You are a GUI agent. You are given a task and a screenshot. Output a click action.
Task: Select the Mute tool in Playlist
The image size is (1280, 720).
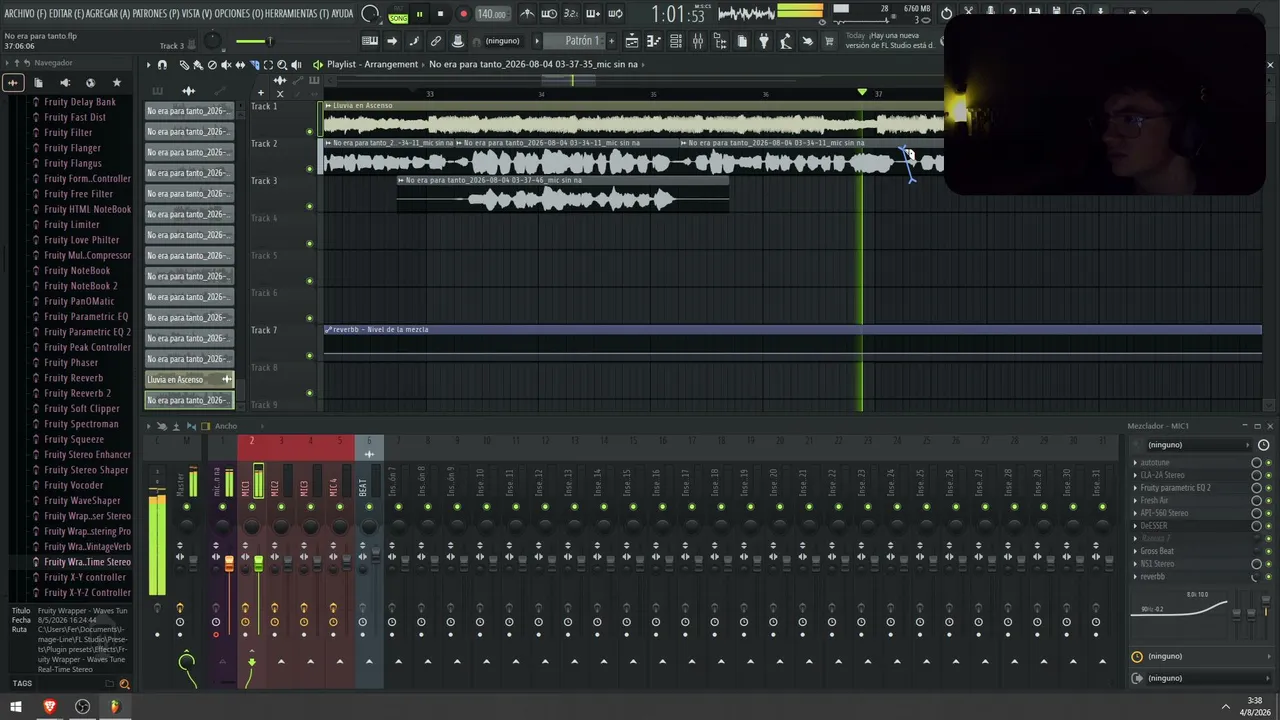coord(226,65)
